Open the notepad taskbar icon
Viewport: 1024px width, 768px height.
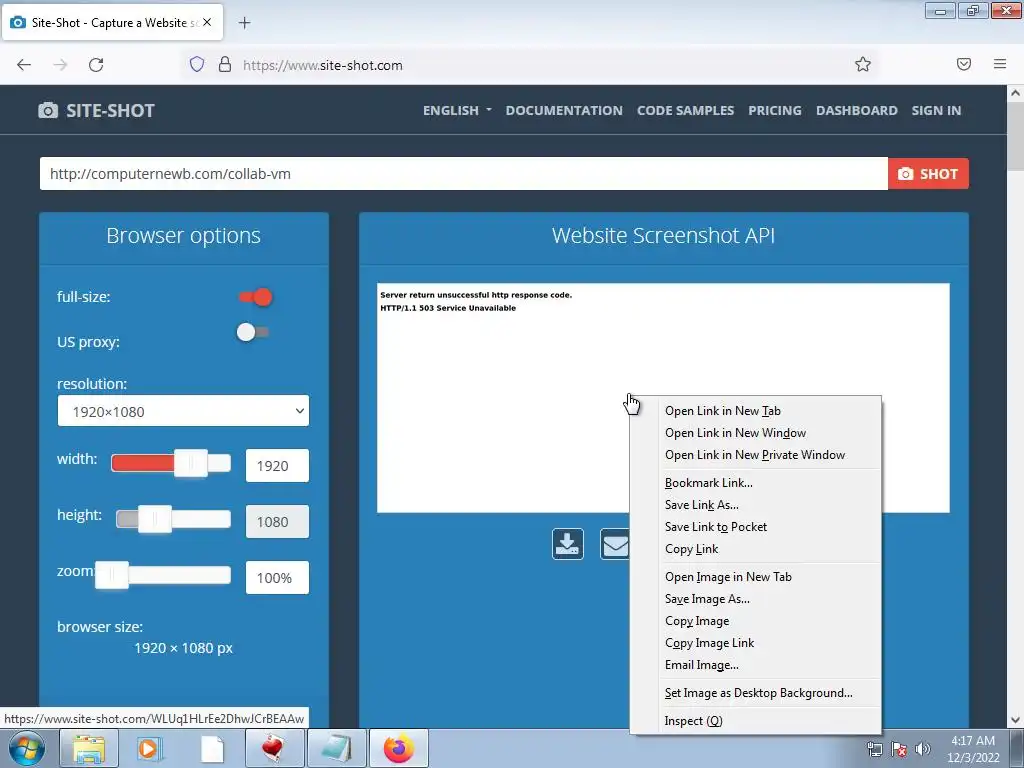(336, 748)
